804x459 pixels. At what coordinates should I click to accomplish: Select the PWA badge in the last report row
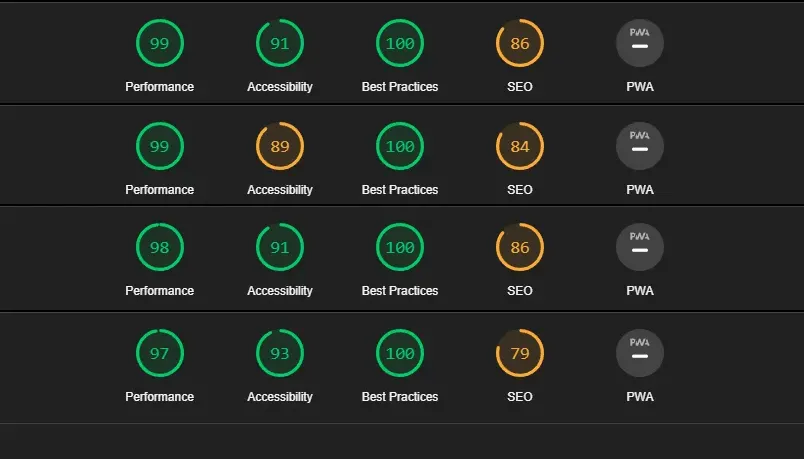point(640,354)
